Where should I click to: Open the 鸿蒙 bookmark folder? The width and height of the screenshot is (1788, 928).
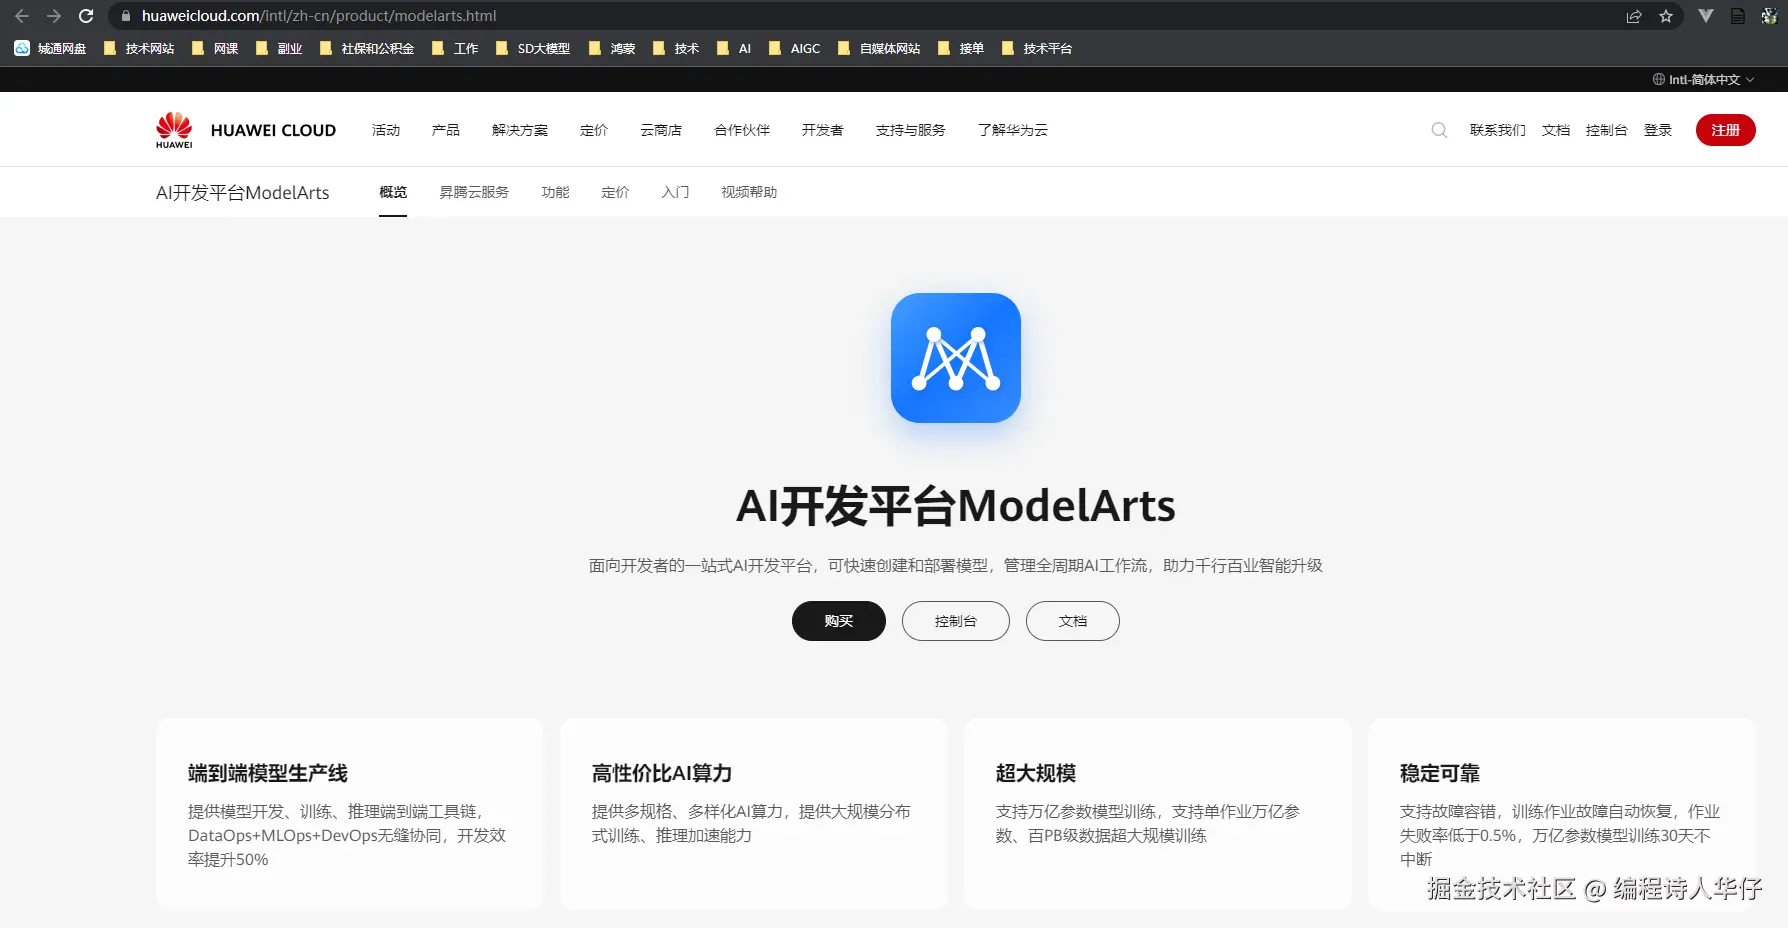[612, 48]
